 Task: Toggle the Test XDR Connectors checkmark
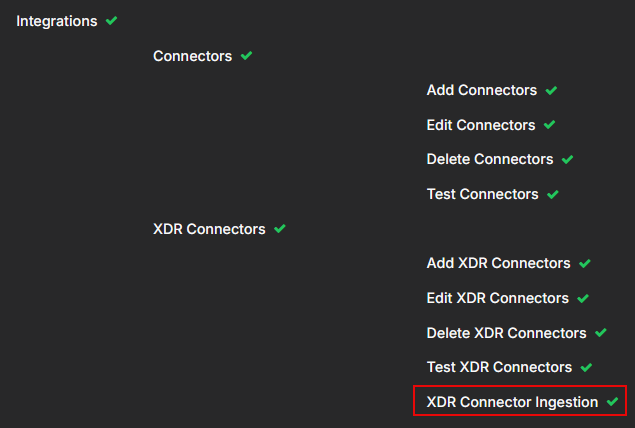point(586,367)
